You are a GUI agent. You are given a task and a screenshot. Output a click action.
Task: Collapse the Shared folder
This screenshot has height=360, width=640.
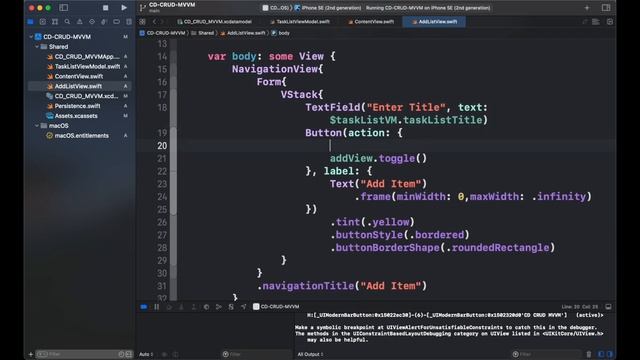coord(37,47)
